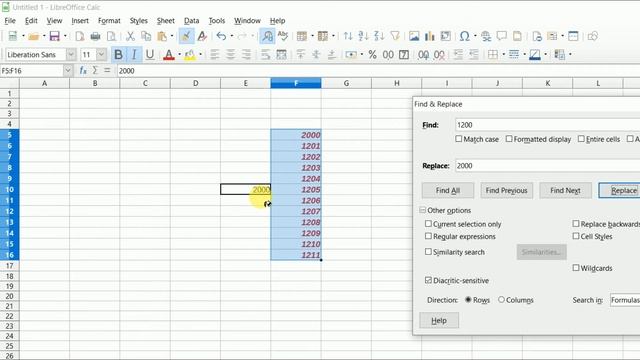This screenshot has width=640, height=360.
Task: Open the Data menu
Action: click(x=191, y=20)
